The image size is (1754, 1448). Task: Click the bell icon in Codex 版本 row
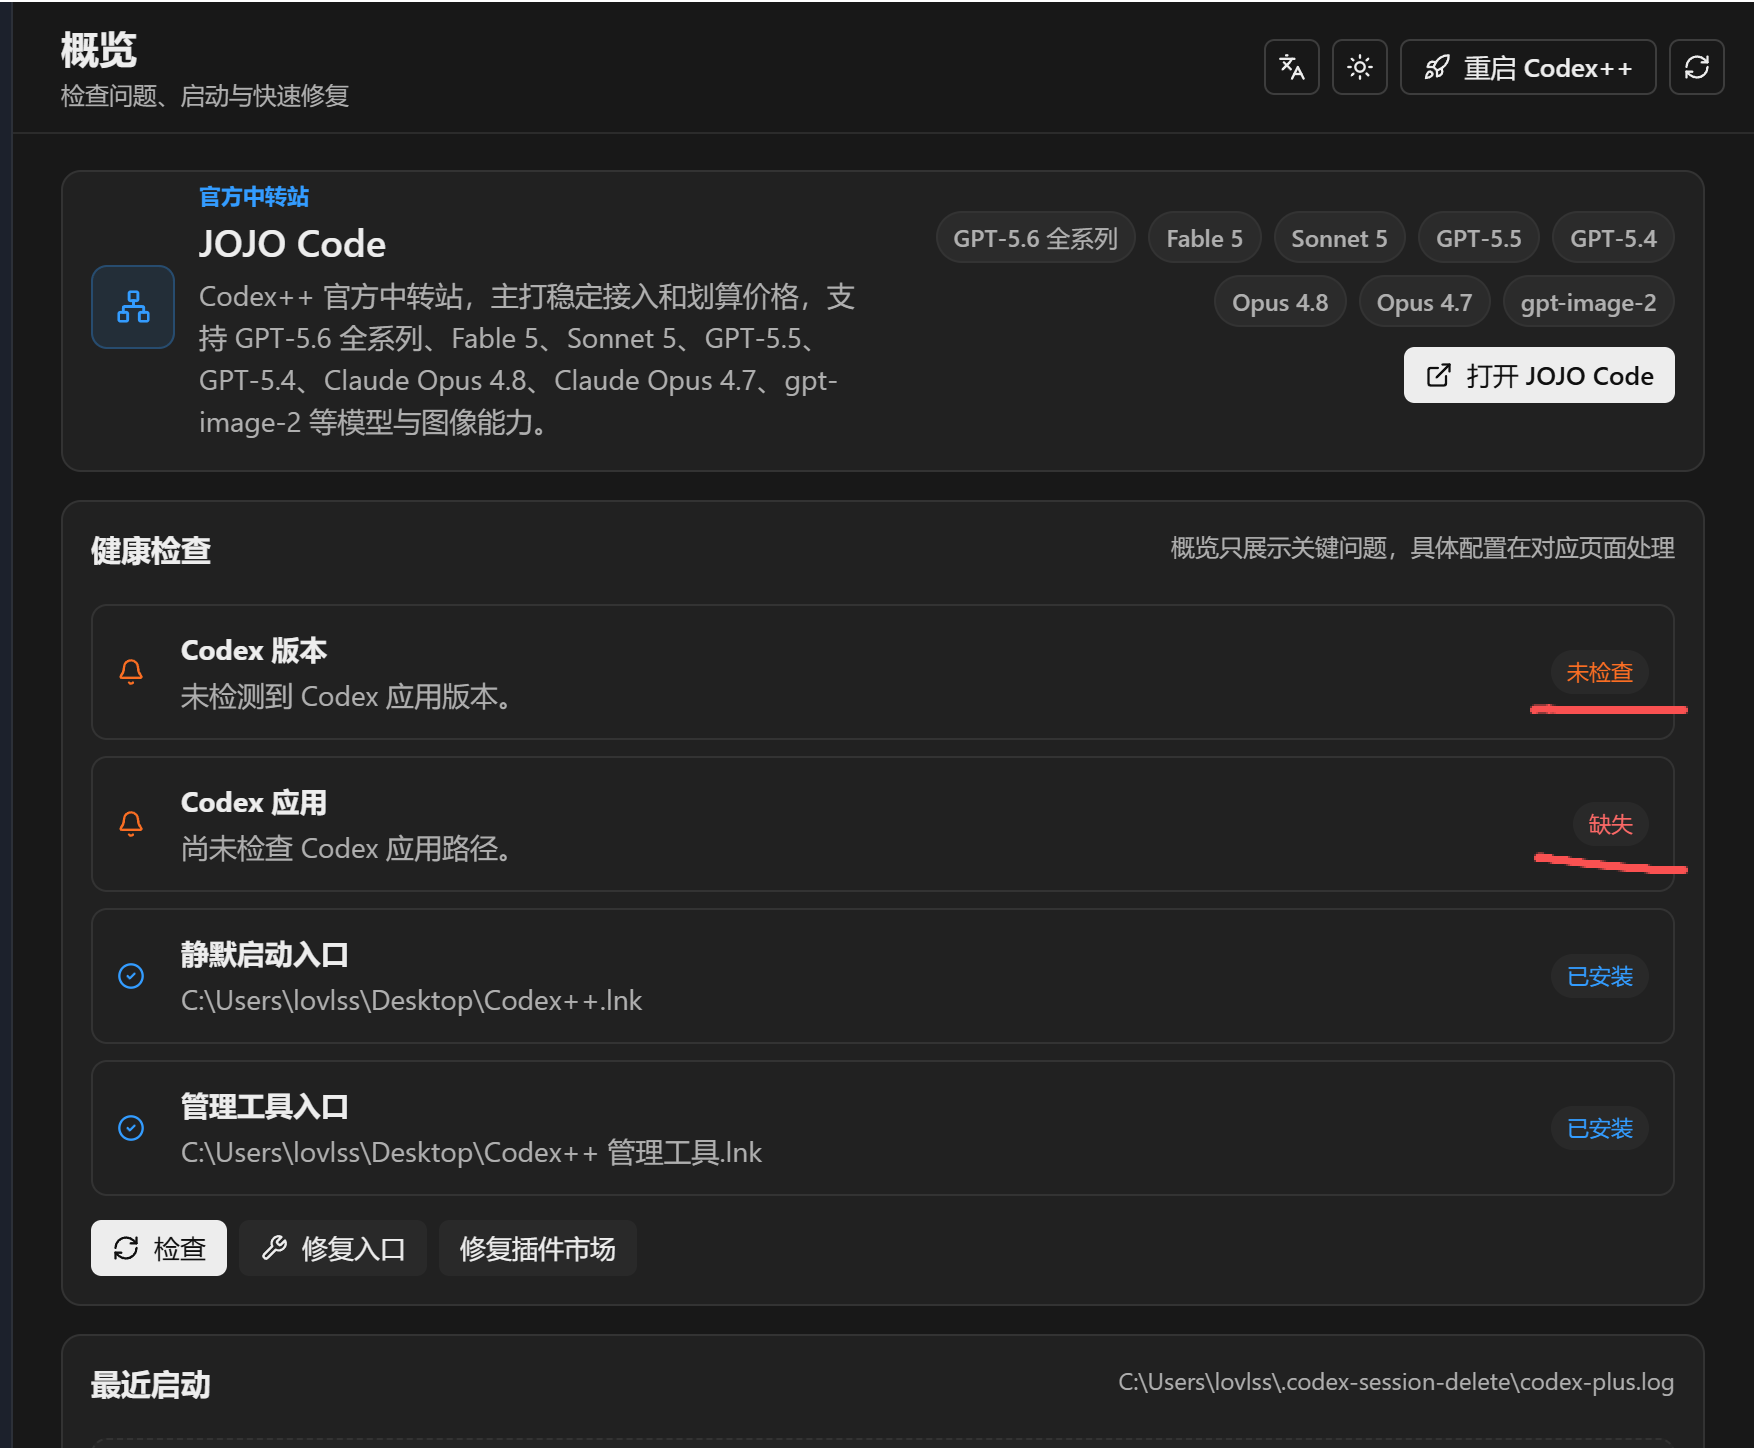[131, 672]
